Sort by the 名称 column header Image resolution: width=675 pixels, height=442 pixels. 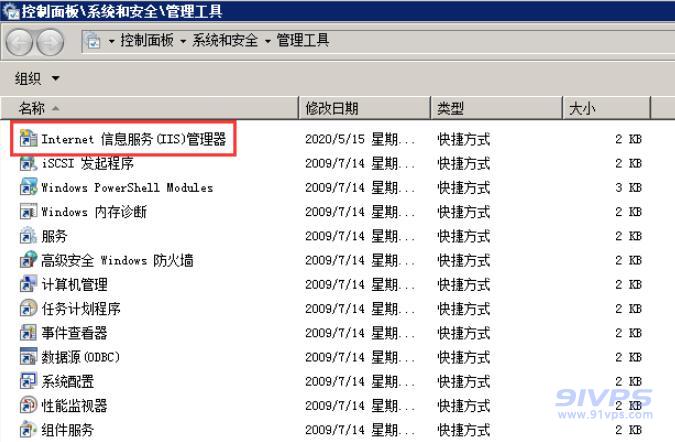coord(149,108)
